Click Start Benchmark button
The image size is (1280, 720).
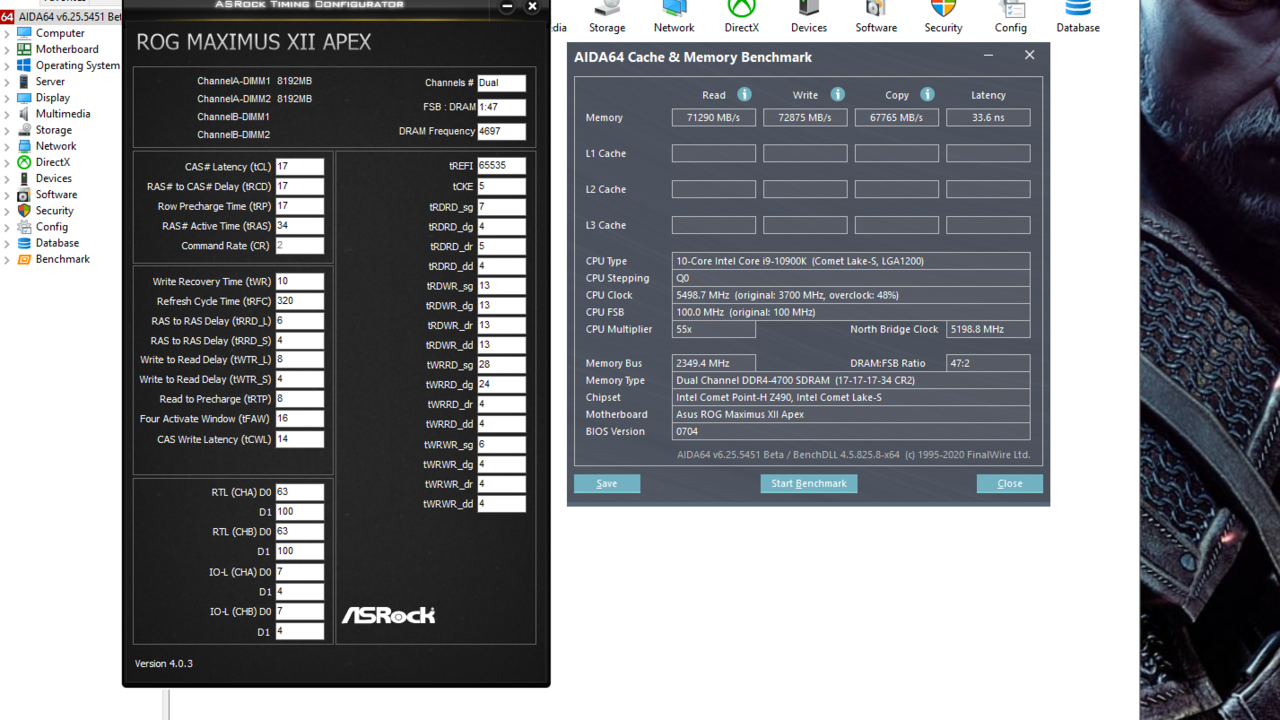pos(809,483)
